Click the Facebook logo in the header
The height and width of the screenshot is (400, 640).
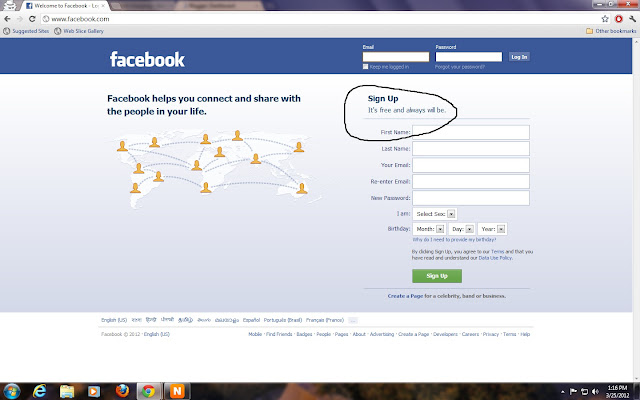[x=147, y=59]
